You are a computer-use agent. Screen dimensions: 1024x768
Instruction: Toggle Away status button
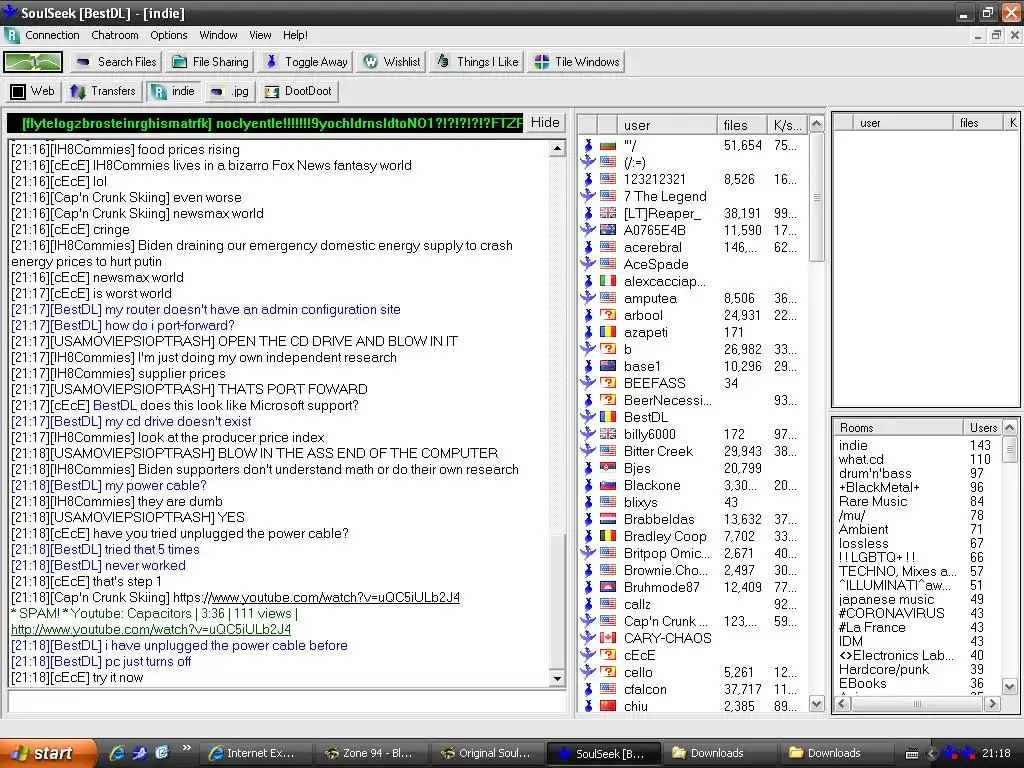click(306, 62)
